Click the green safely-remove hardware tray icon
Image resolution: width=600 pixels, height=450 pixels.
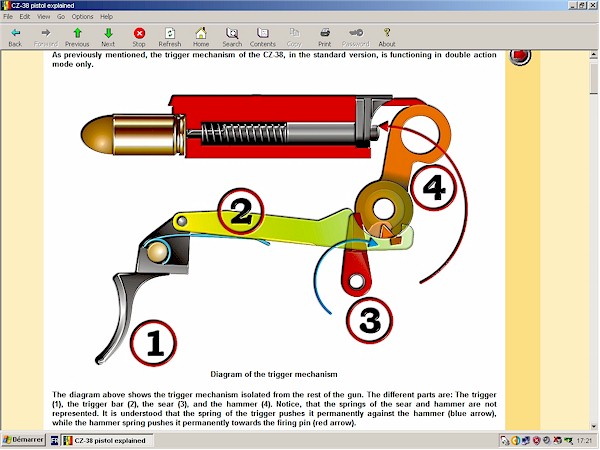point(568,441)
